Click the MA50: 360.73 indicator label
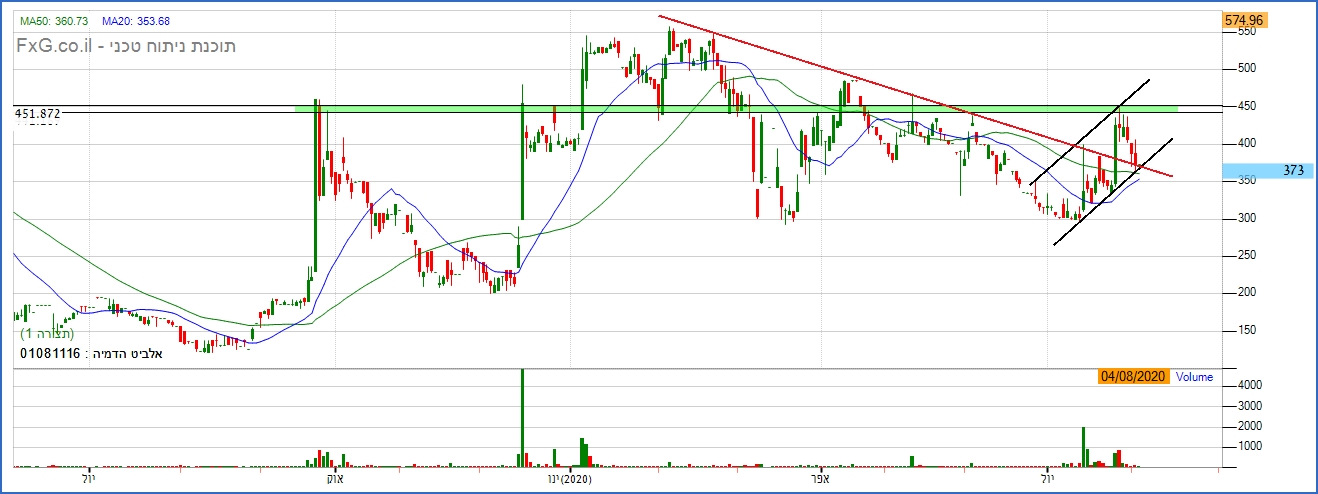 coord(54,22)
